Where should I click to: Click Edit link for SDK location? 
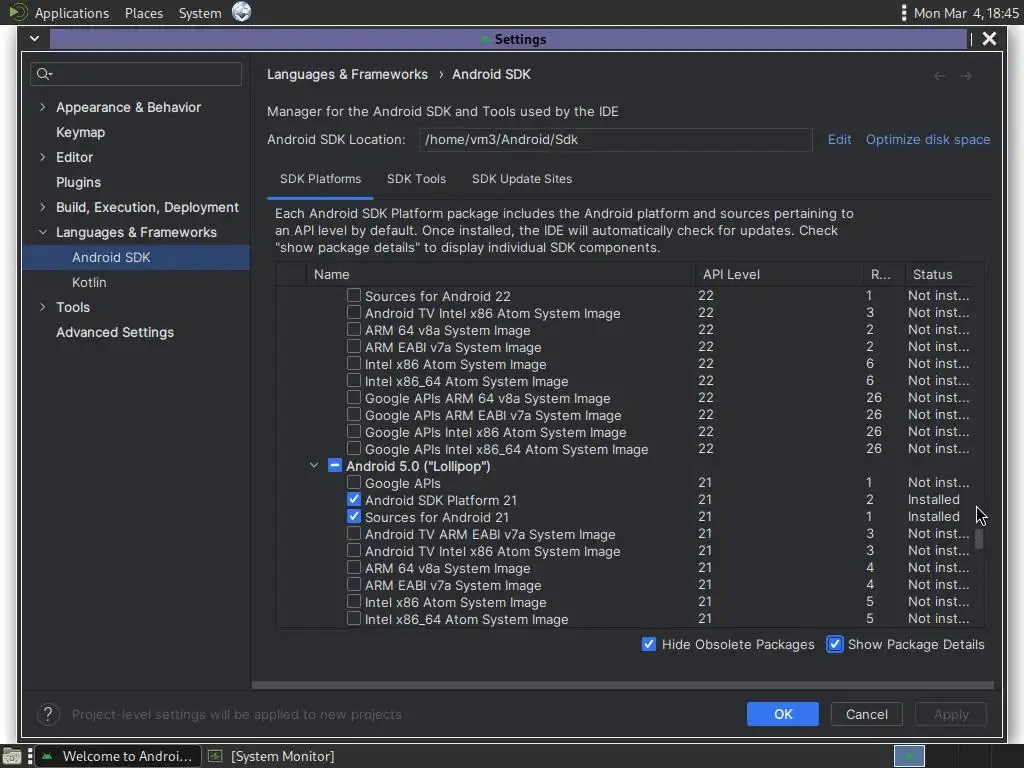[x=839, y=139]
